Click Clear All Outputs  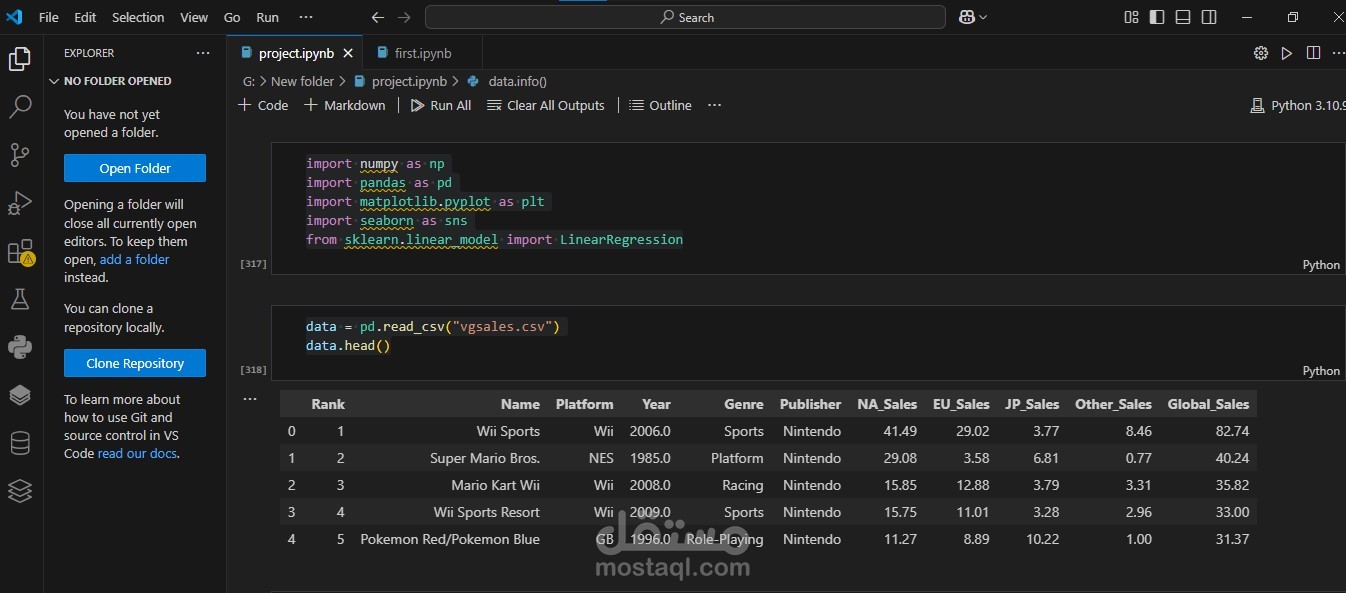(x=546, y=105)
